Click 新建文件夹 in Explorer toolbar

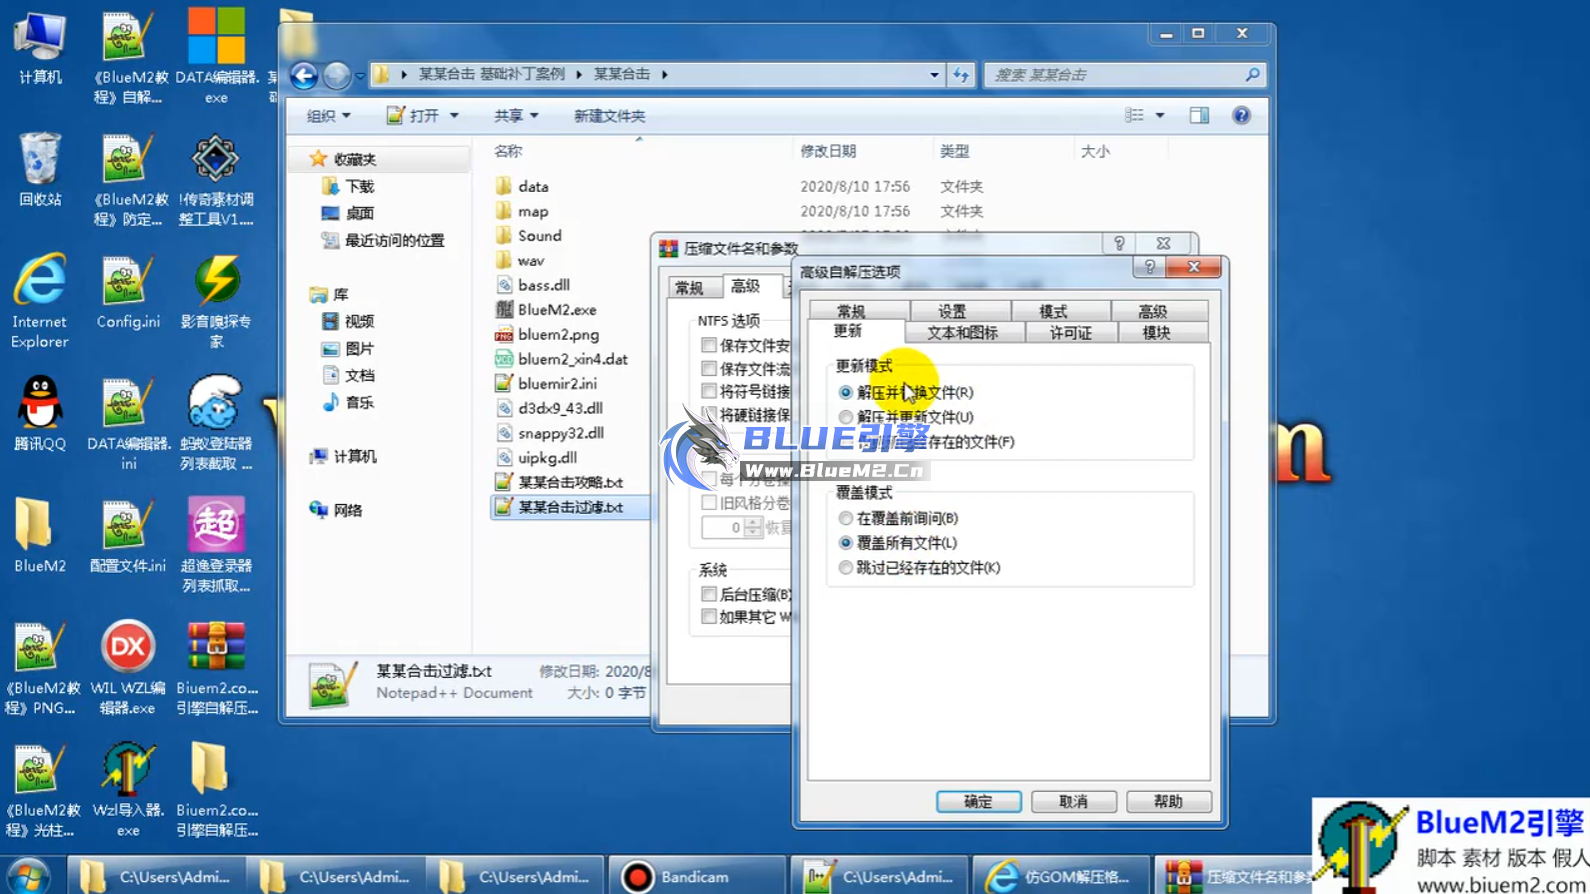(609, 116)
